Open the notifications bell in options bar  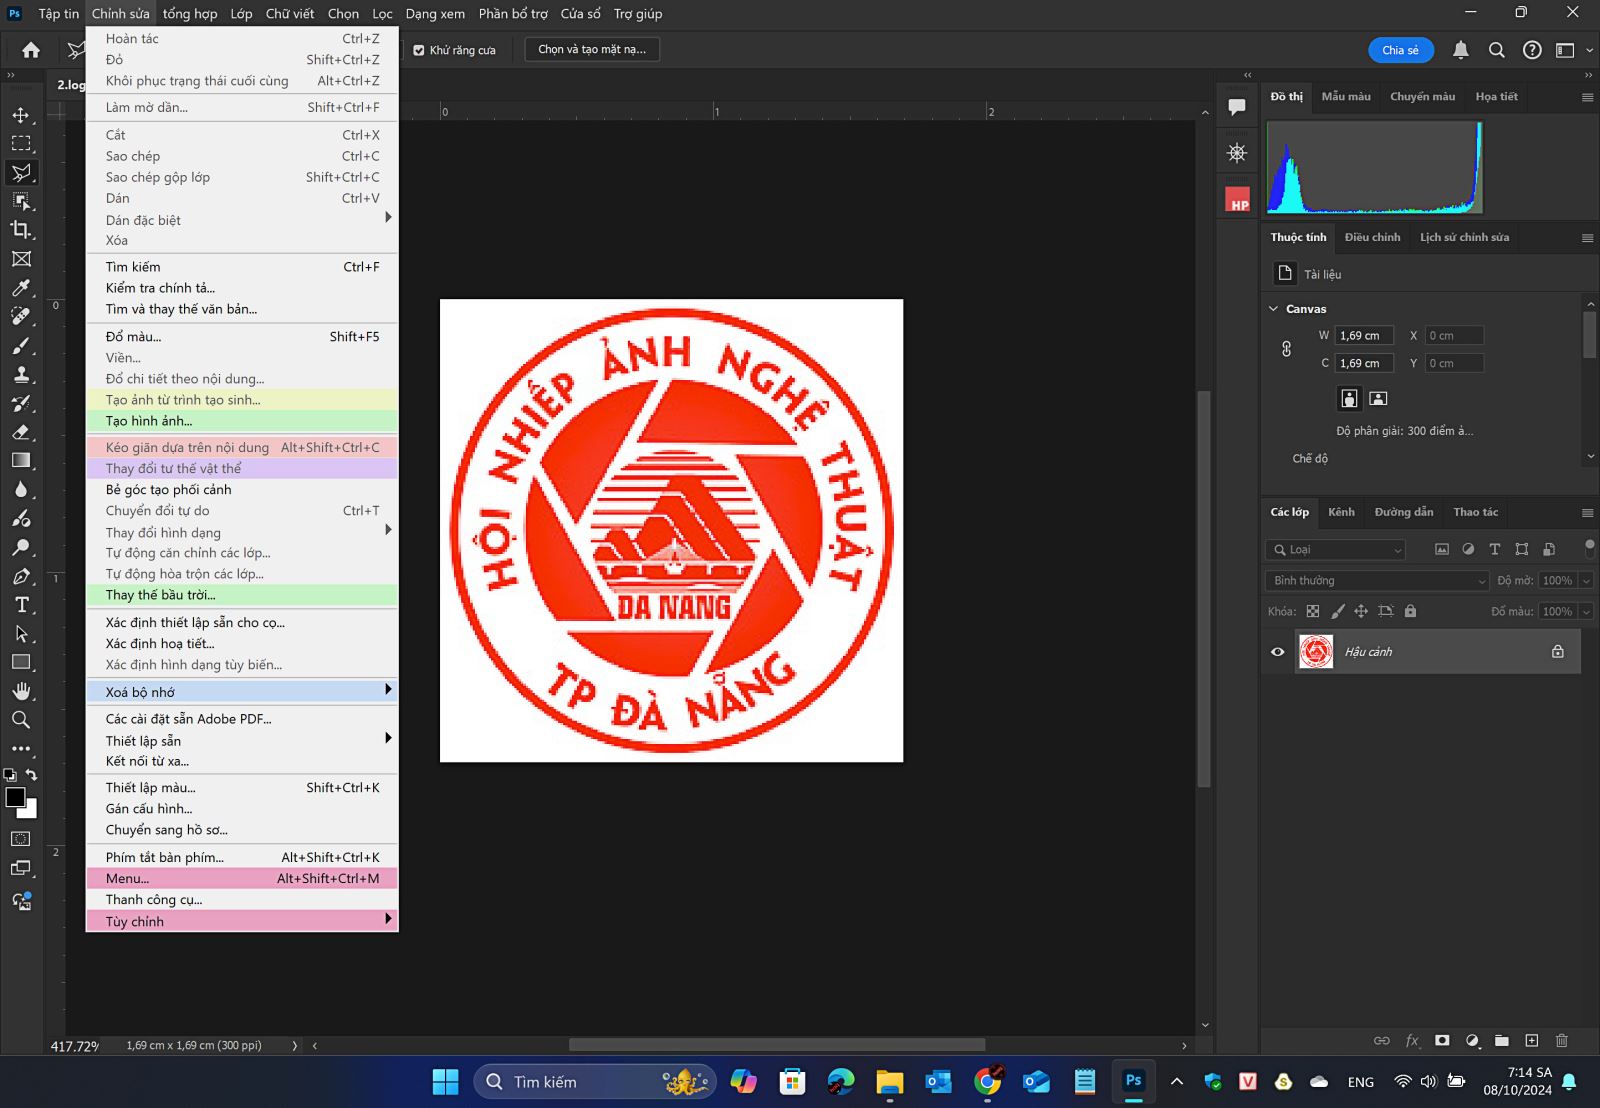coord(1461,50)
